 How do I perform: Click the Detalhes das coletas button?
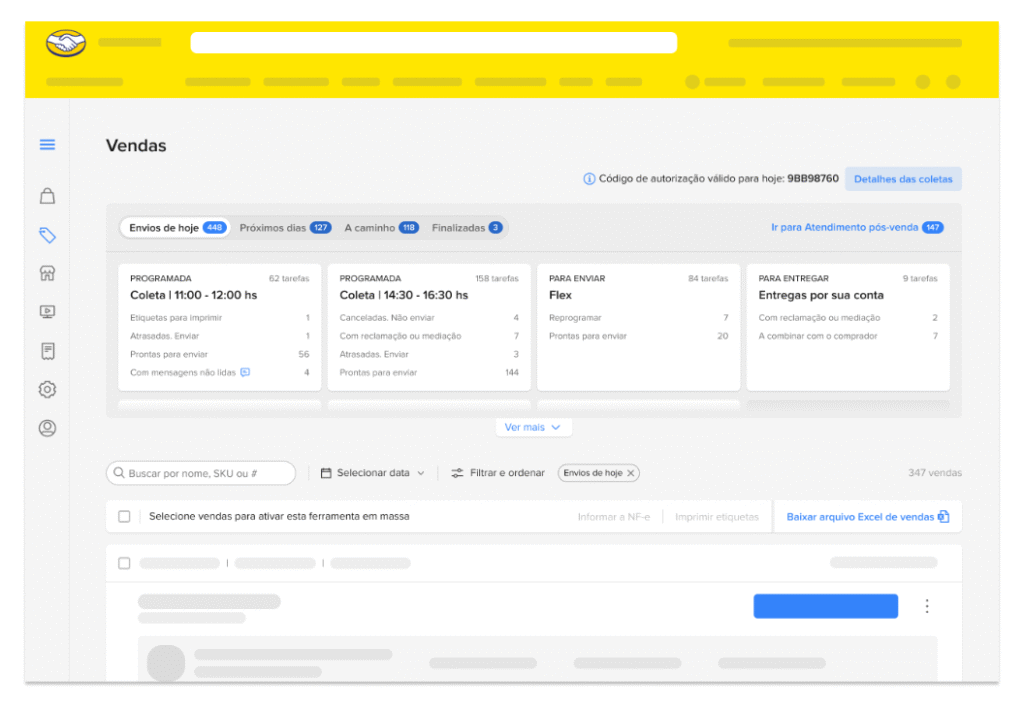point(903,179)
